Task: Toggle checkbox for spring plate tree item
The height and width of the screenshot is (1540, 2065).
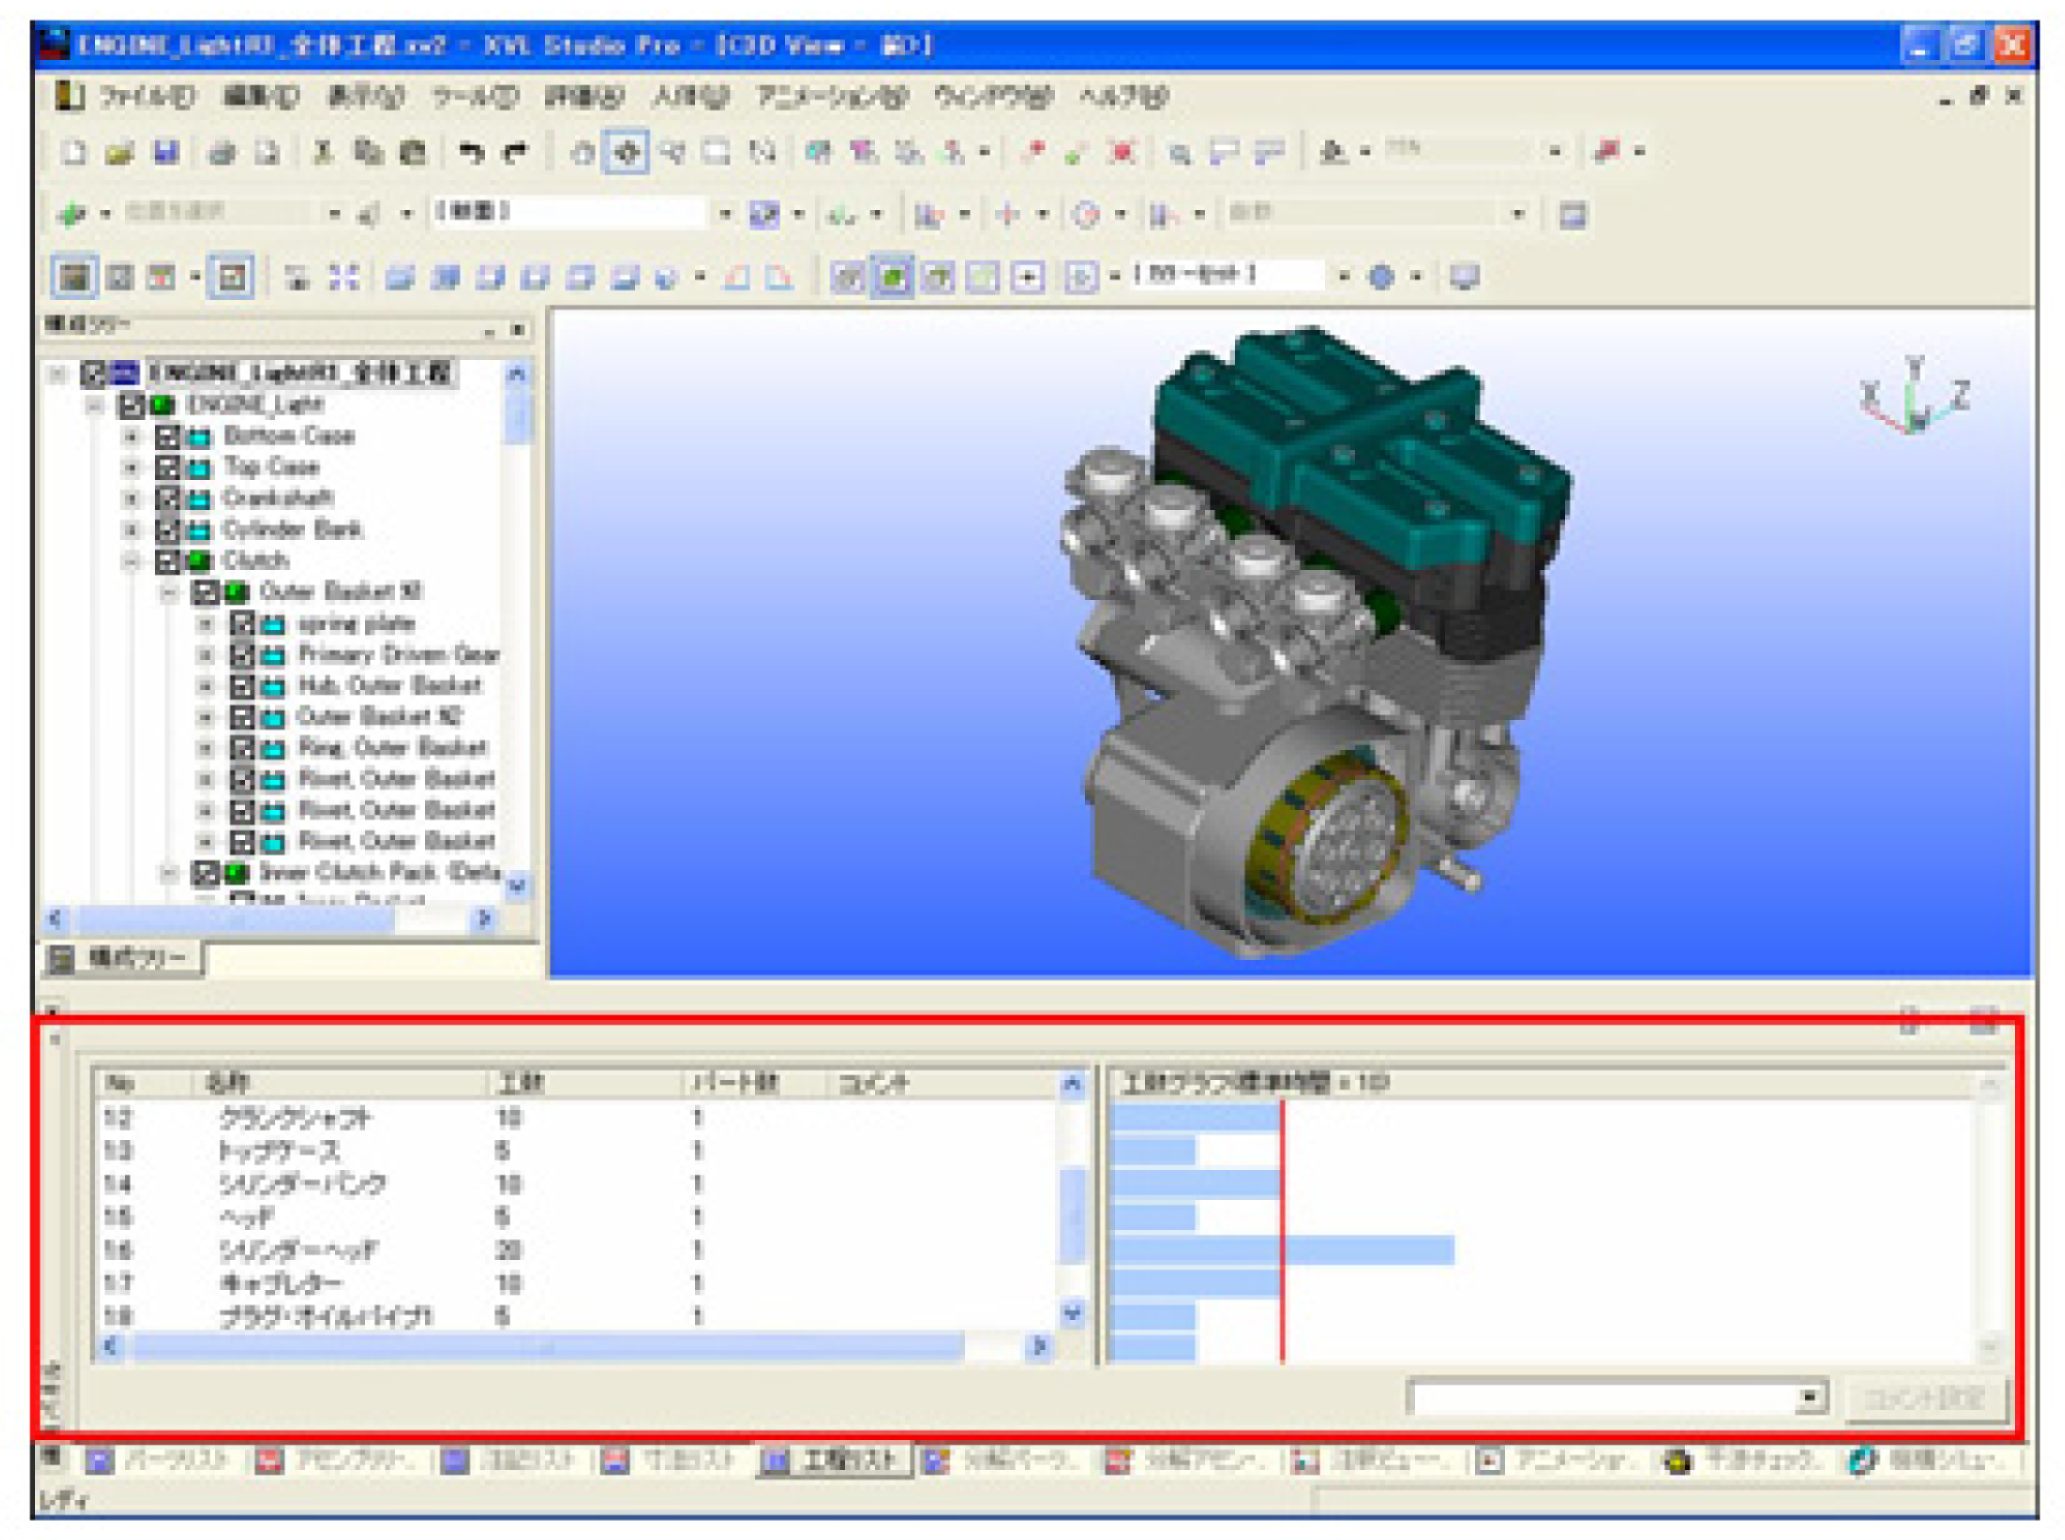Action: [x=242, y=624]
